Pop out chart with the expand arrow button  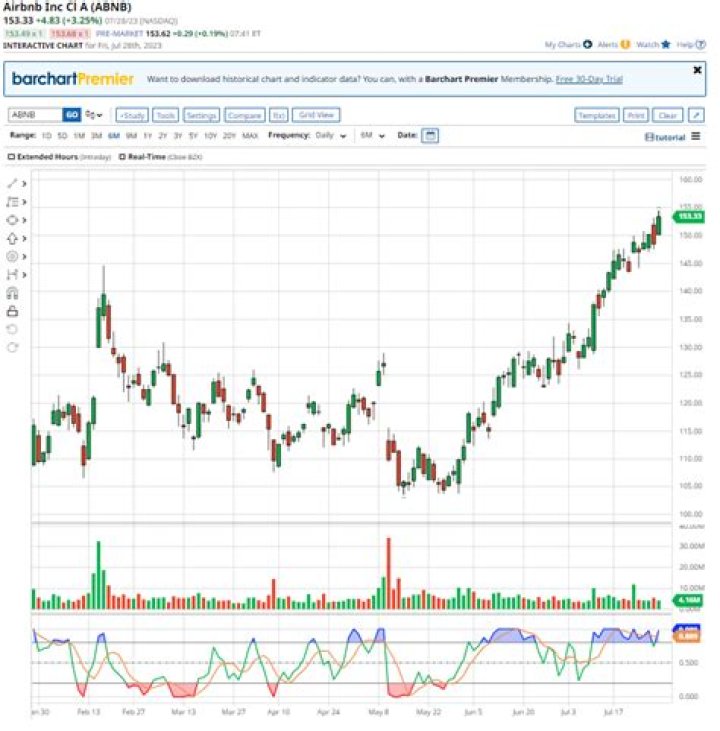[x=696, y=115]
